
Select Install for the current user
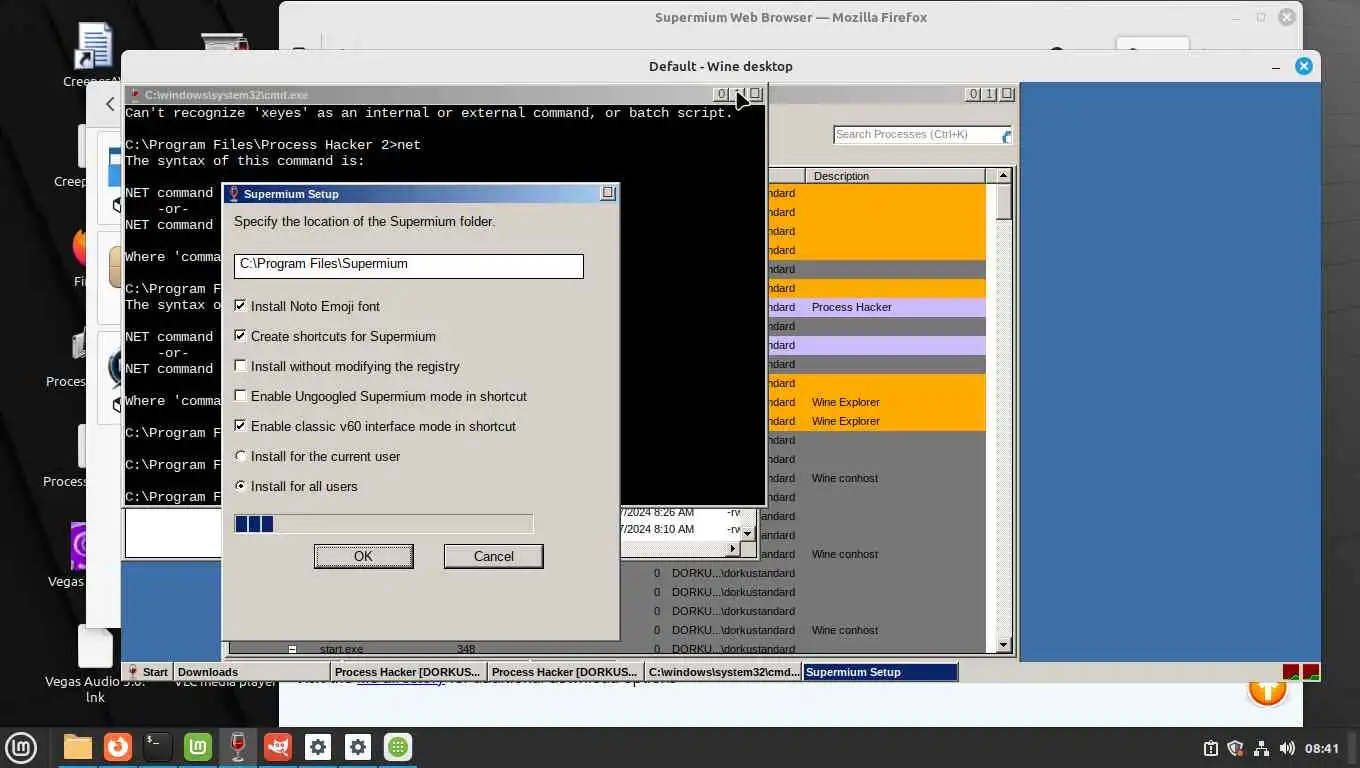tap(240, 456)
